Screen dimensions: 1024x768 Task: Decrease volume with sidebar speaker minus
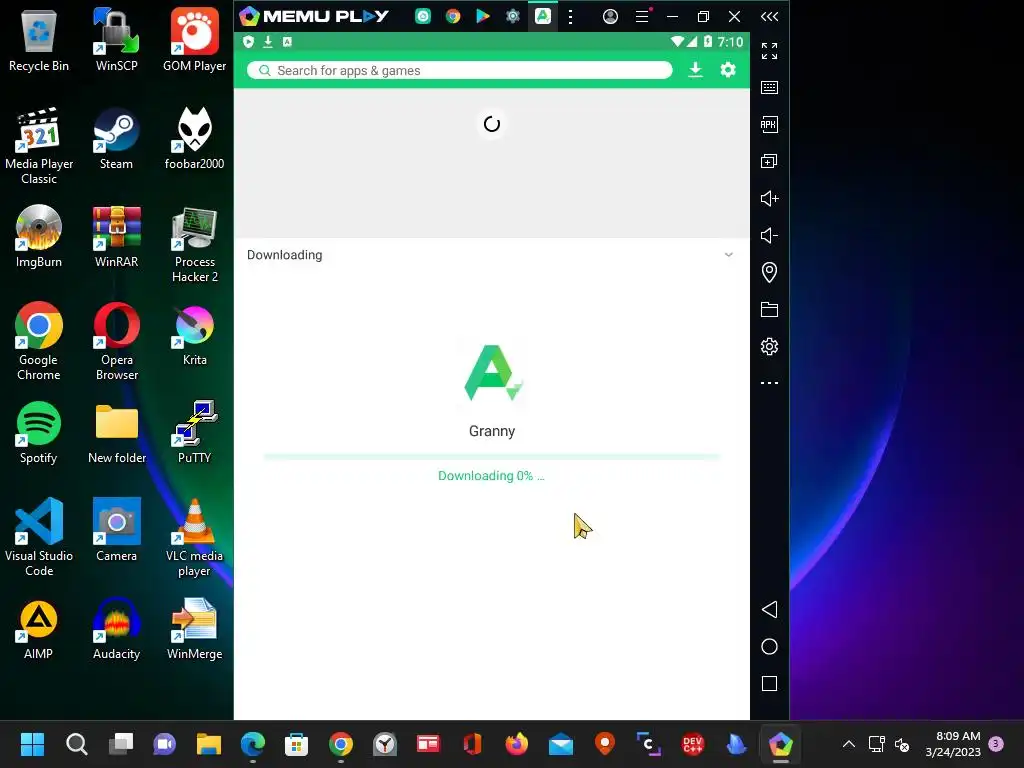tap(769, 235)
